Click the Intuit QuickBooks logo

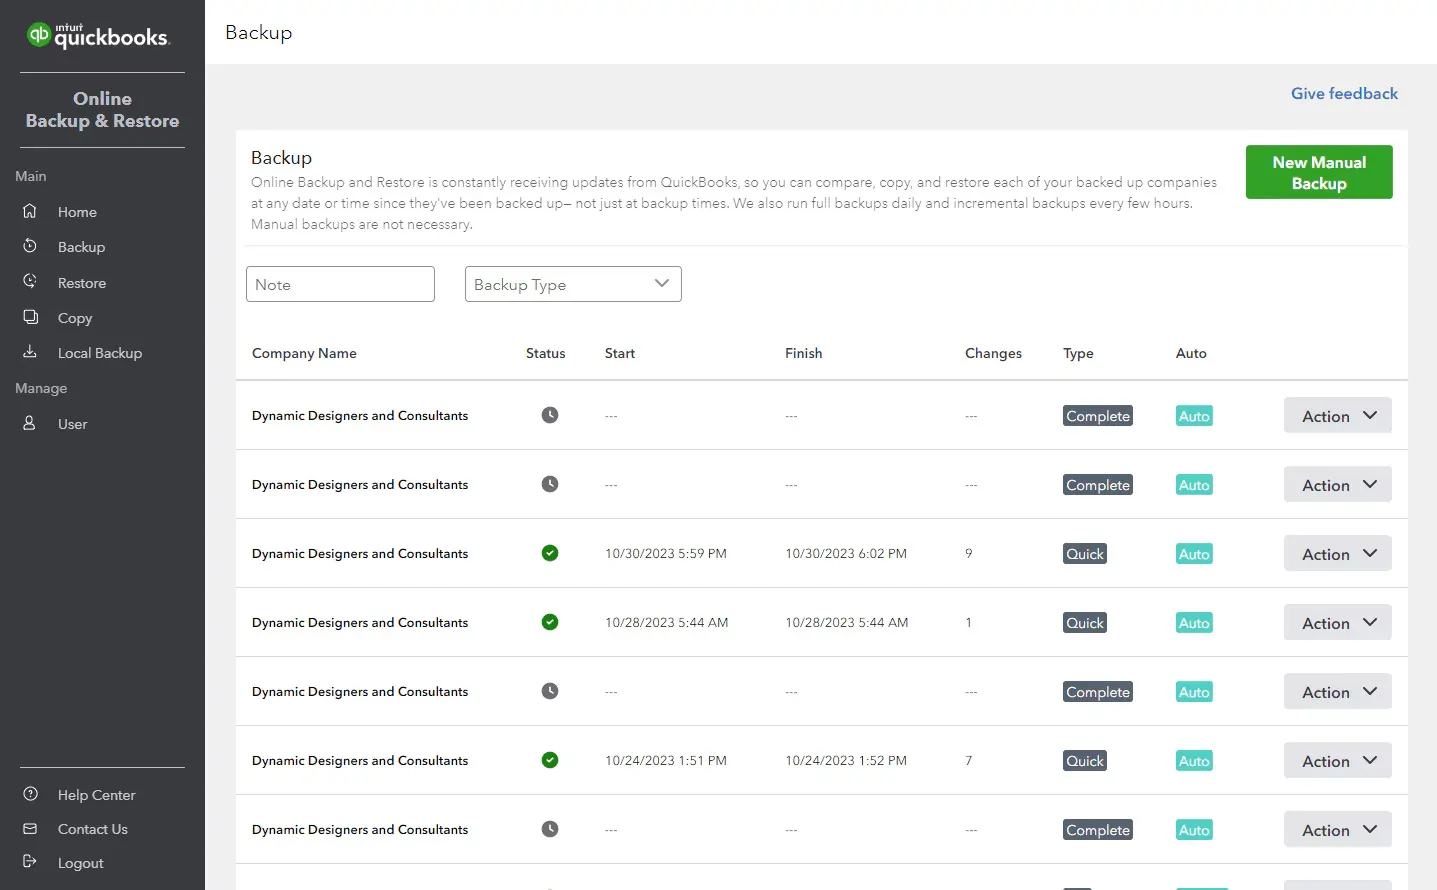point(98,36)
